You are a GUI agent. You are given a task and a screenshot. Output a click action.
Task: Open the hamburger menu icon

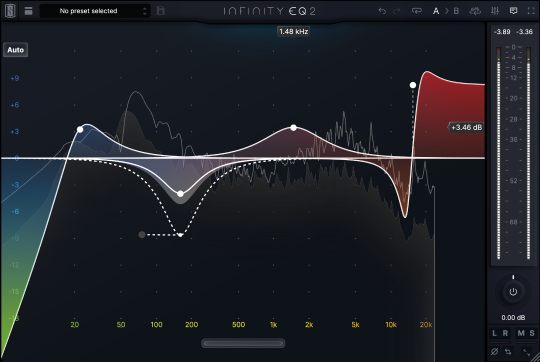[29, 11]
